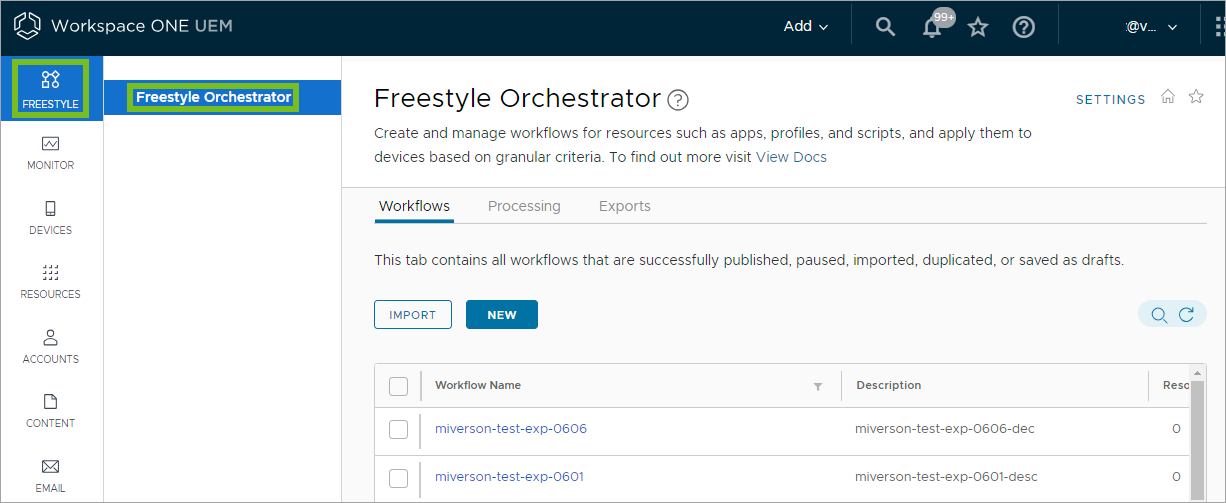Open the View Docs link

point(791,157)
